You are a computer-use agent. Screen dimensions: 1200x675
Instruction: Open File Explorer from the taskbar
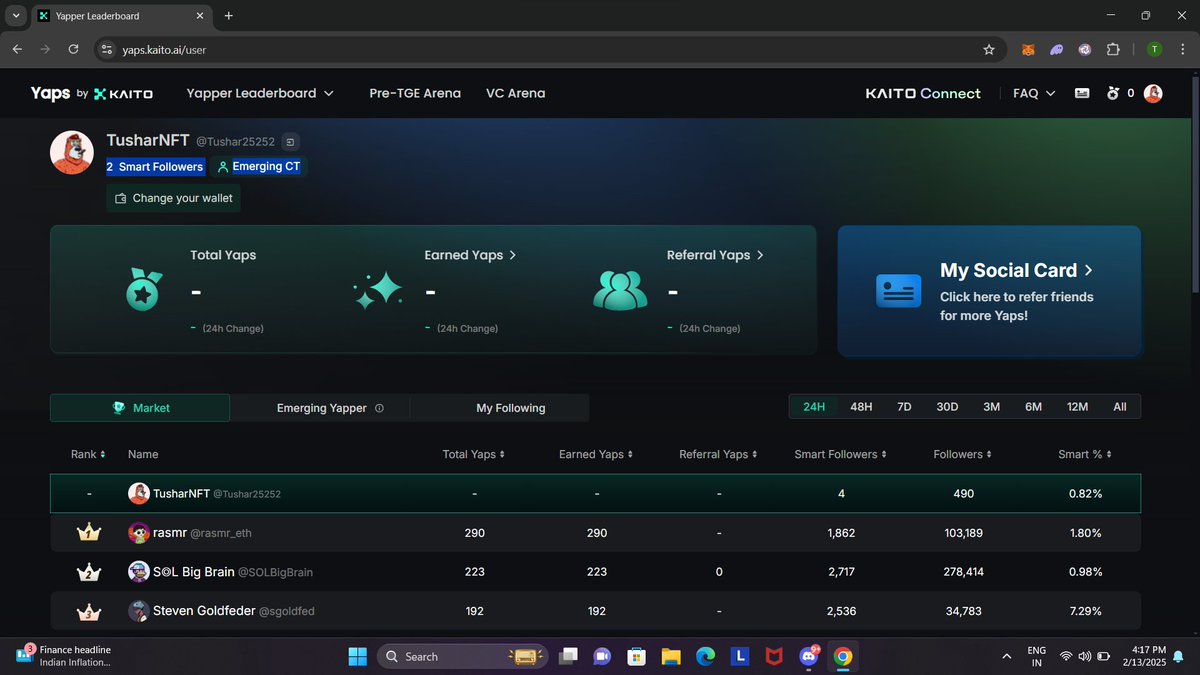click(670, 656)
